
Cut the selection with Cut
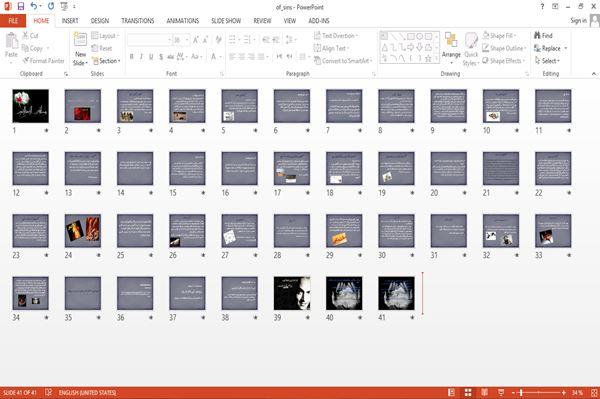[x=30, y=36]
